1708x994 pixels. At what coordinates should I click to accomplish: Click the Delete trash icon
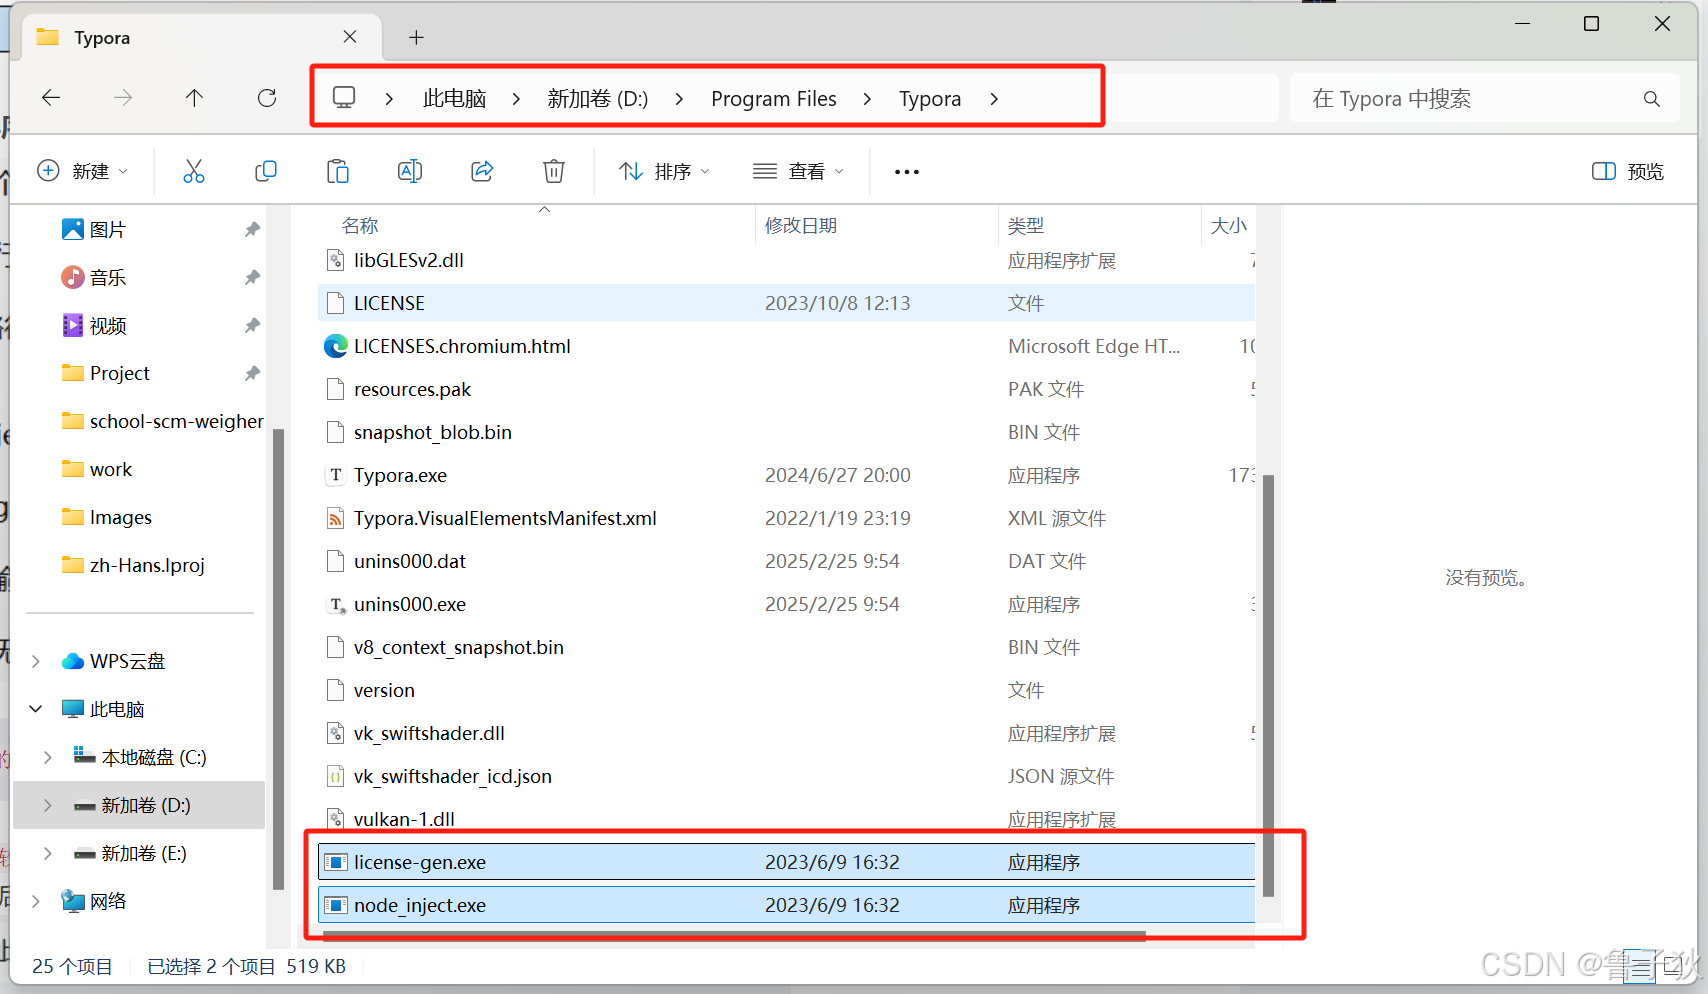click(554, 171)
